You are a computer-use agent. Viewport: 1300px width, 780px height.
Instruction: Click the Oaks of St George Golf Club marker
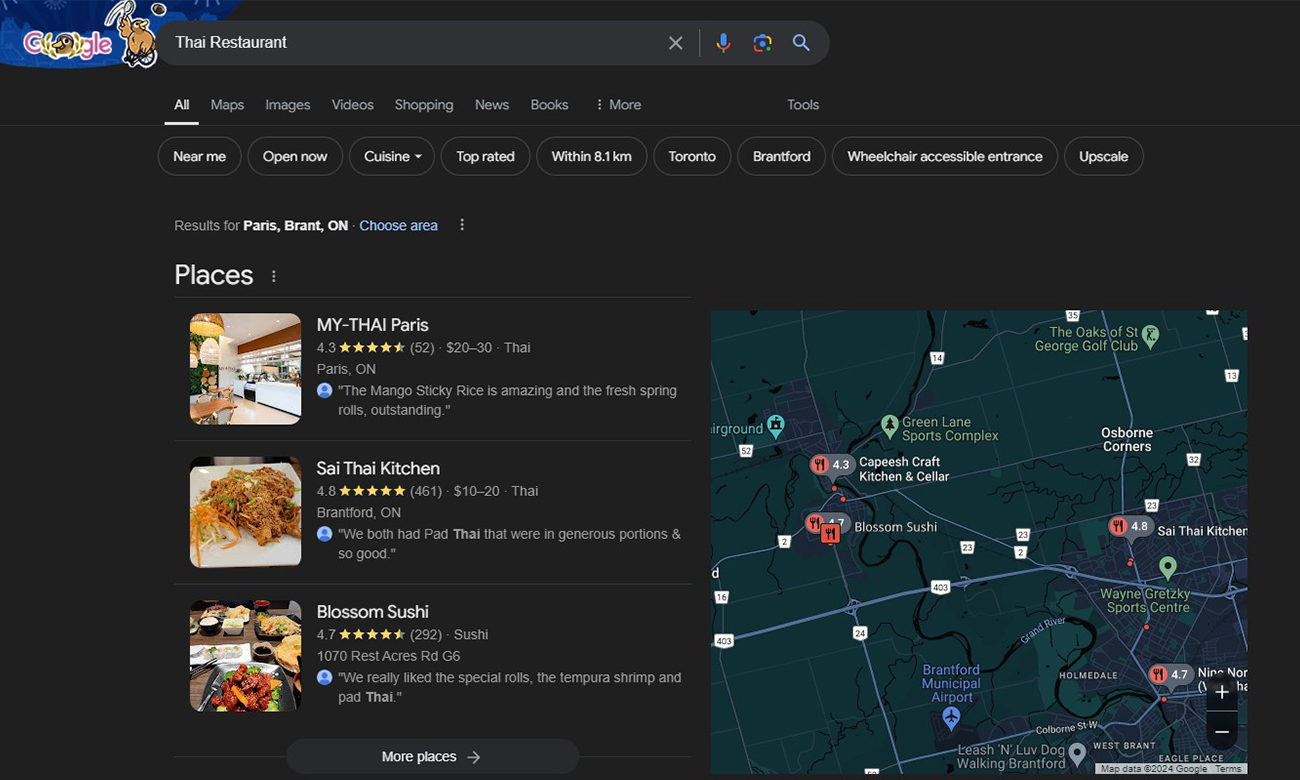[1150, 335]
